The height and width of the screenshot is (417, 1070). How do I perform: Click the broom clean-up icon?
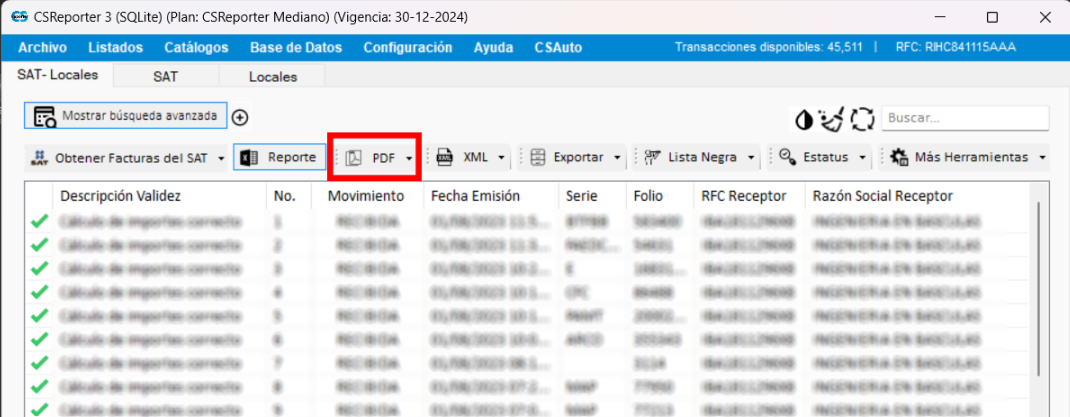click(833, 119)
